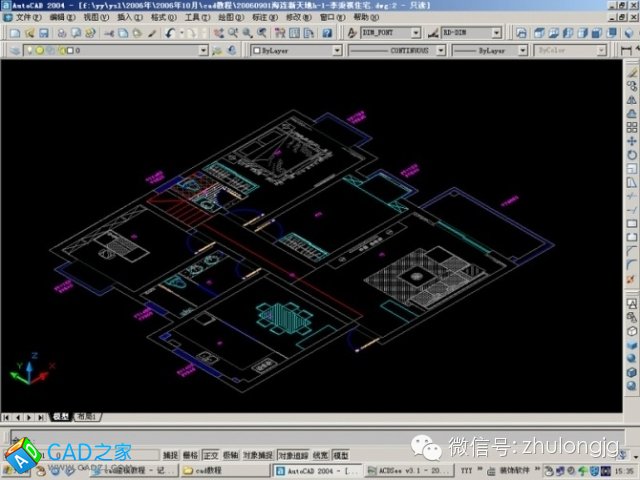Switch to ACDSee v3.1 taskbar button

pos(403,470)
